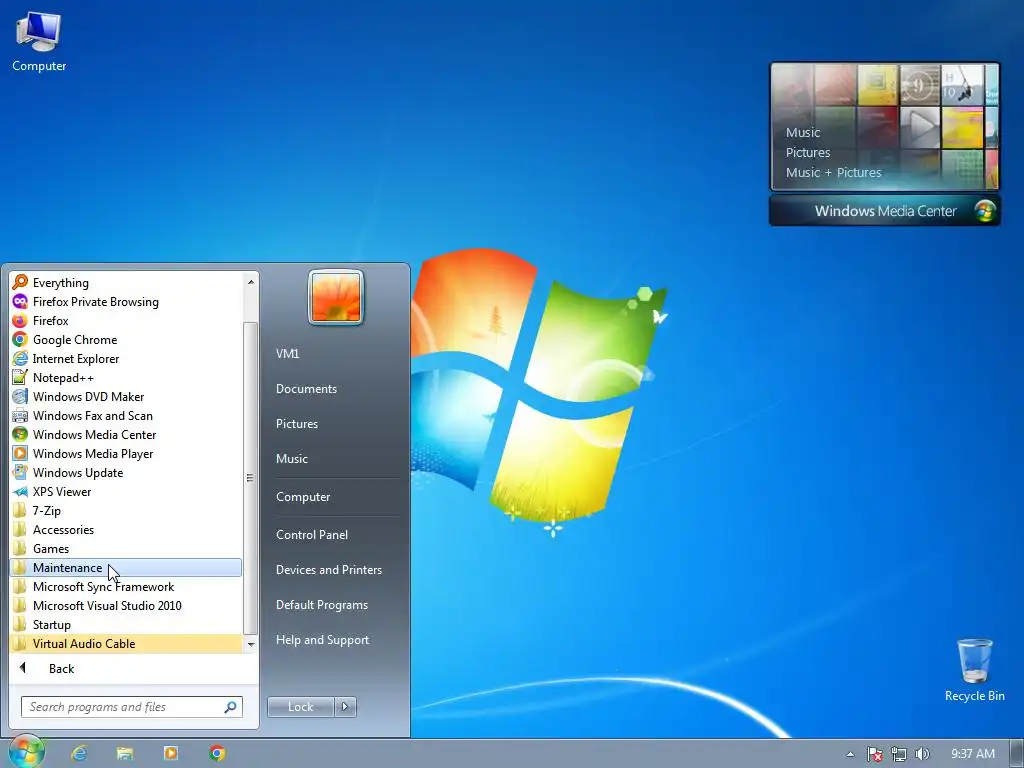Expand Microsoft Visual Studio 2010 folder

126,605
